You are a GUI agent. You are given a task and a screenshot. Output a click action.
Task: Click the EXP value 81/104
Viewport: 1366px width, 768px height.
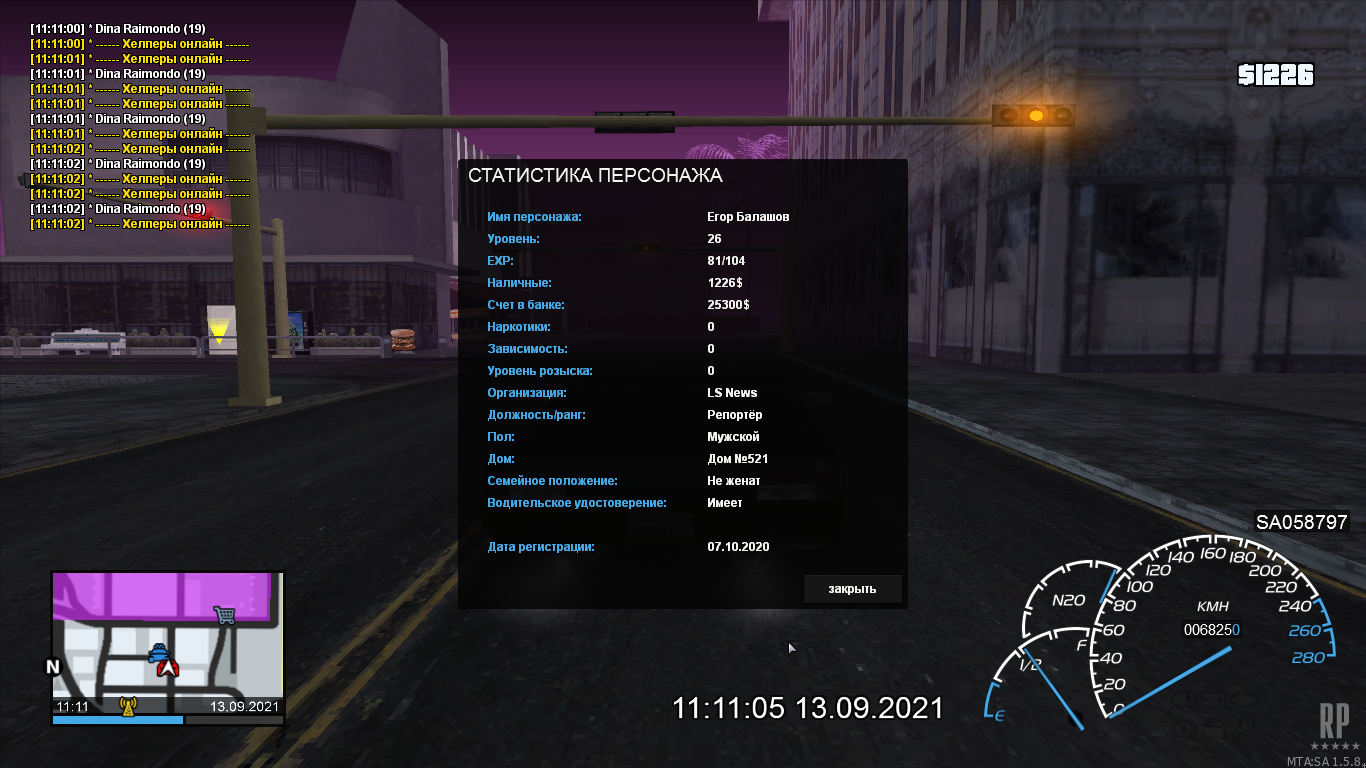point(726,261)
